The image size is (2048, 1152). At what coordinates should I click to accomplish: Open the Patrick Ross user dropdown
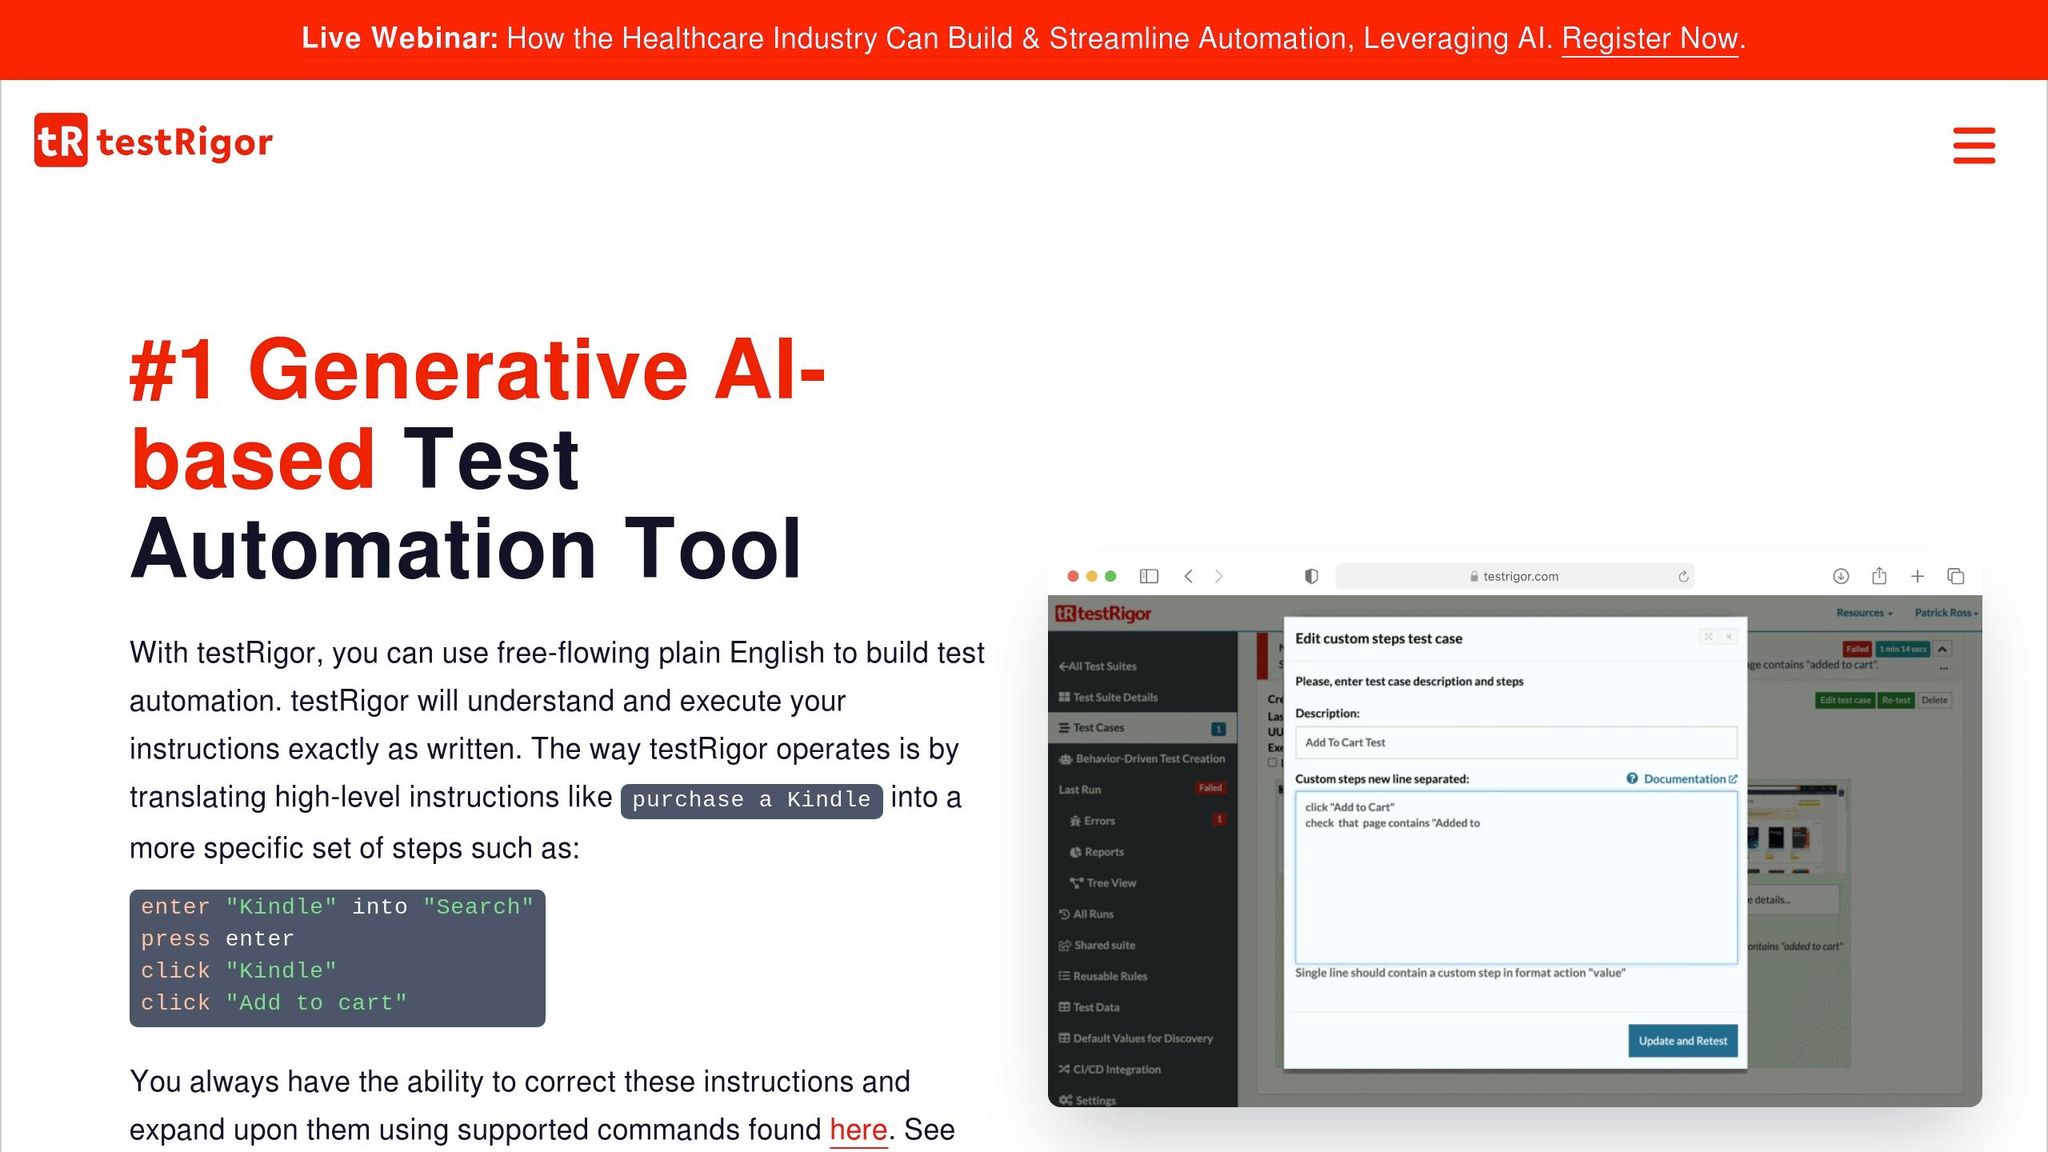[x=1945, y=613]
